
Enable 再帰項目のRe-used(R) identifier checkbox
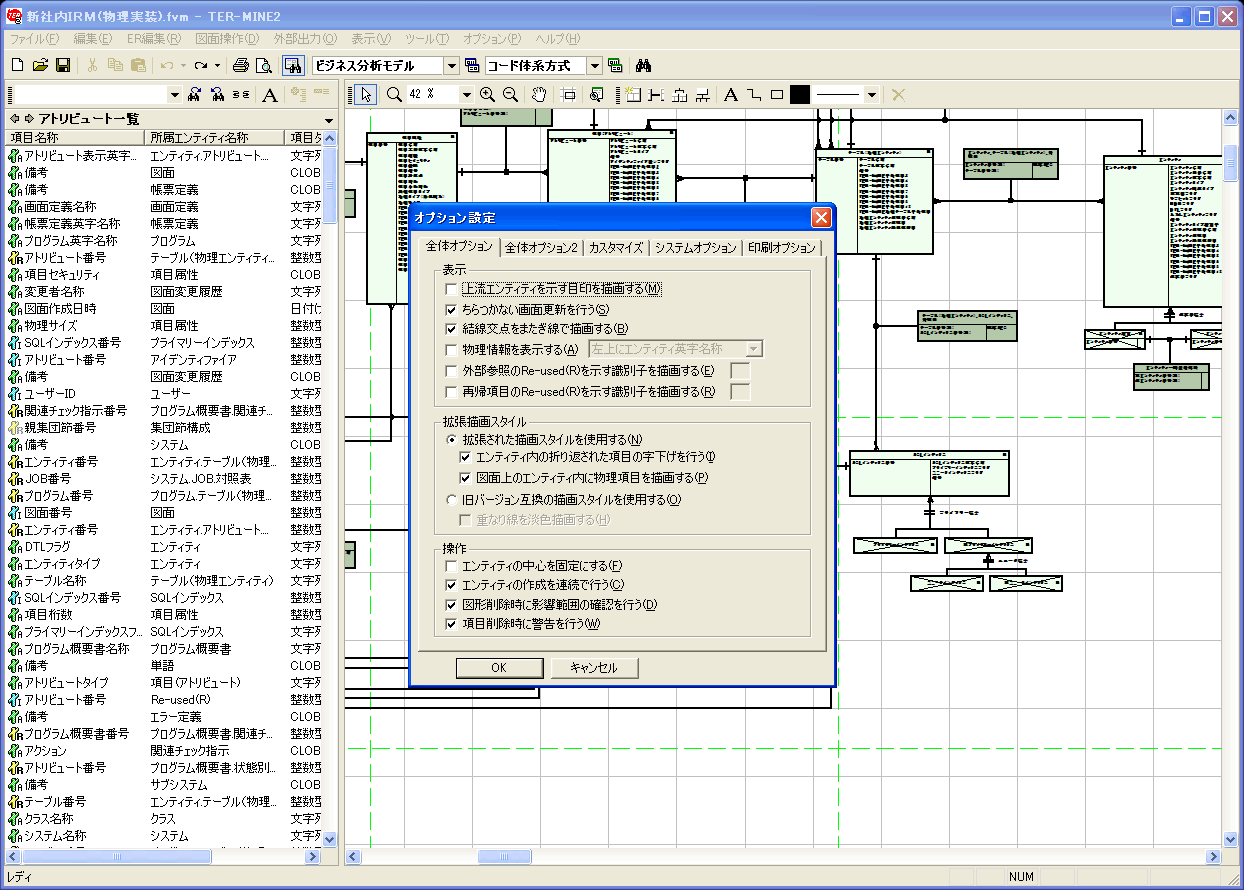[452, 391]
